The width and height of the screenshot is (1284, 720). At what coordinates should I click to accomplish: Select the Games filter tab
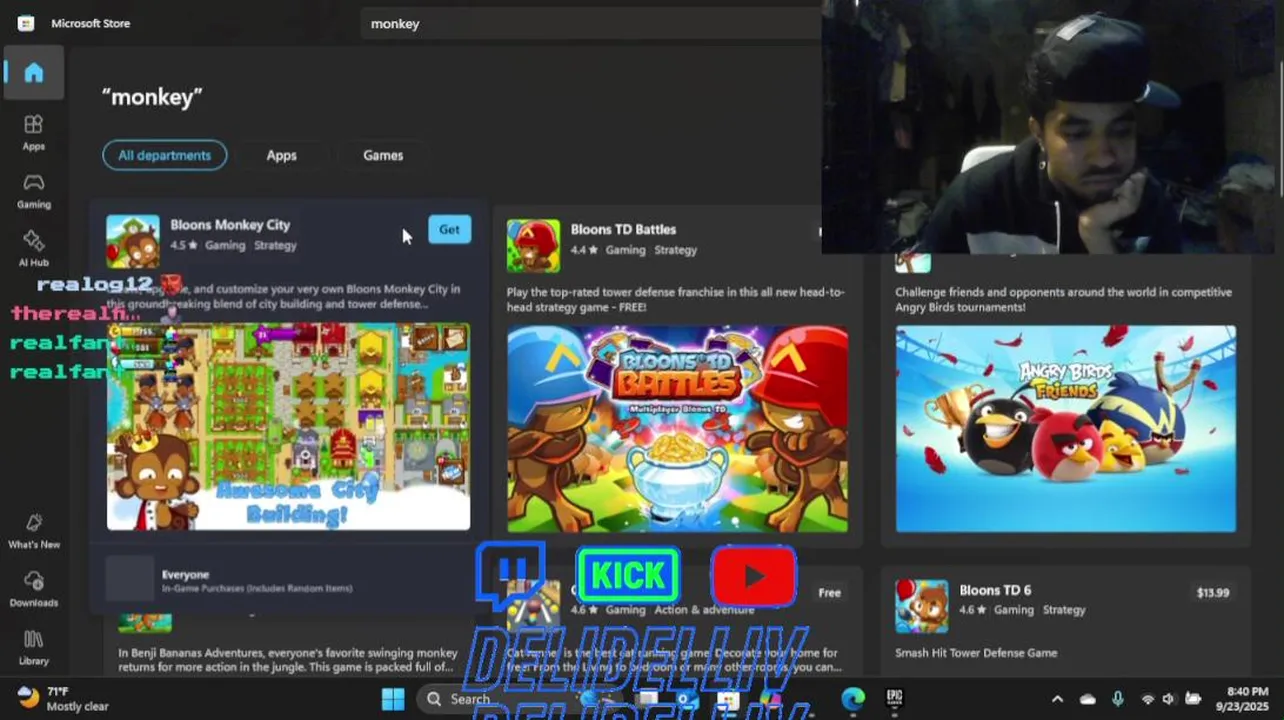[x=383, y=155]
